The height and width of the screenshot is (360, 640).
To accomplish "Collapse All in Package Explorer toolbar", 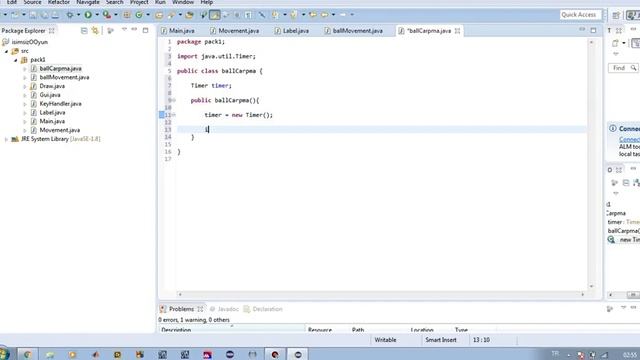I will [x=84, y=31].
